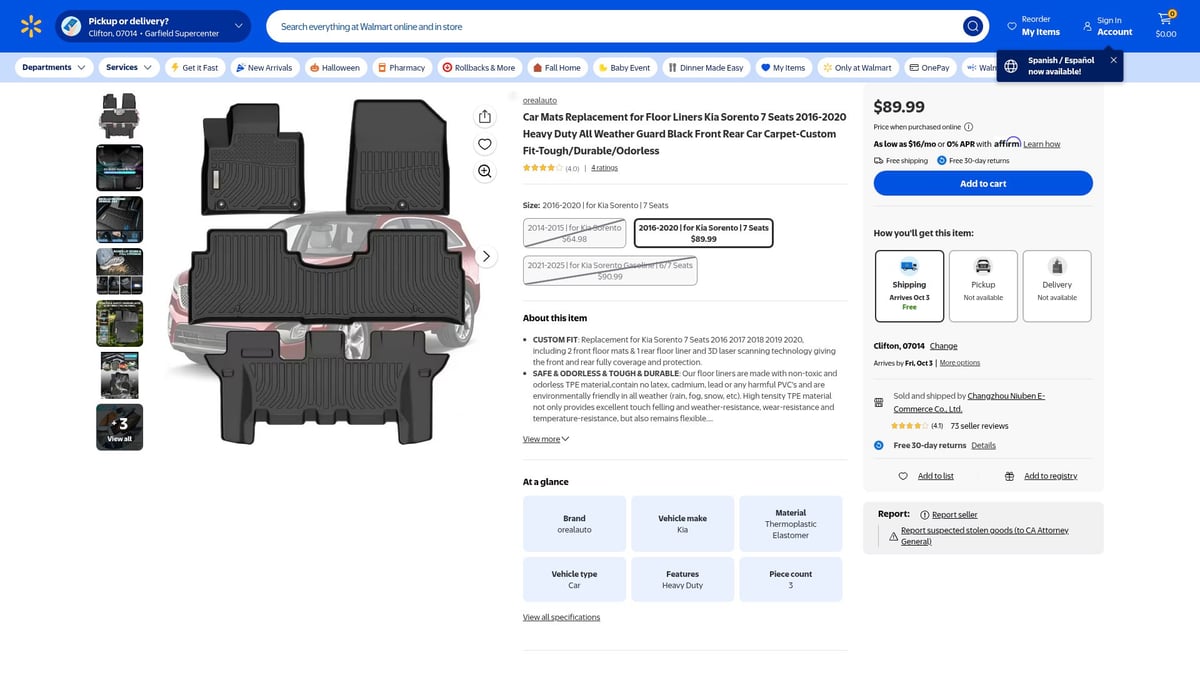Click the Walmart spark logo
The image size is (1200, 675).
point(31,26)
